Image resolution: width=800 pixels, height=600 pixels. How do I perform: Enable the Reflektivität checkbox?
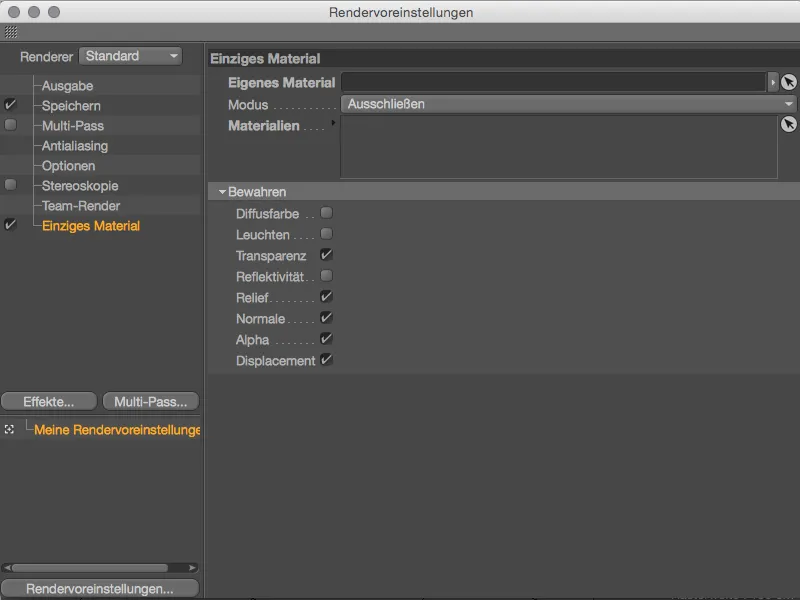tap(327, 276)
